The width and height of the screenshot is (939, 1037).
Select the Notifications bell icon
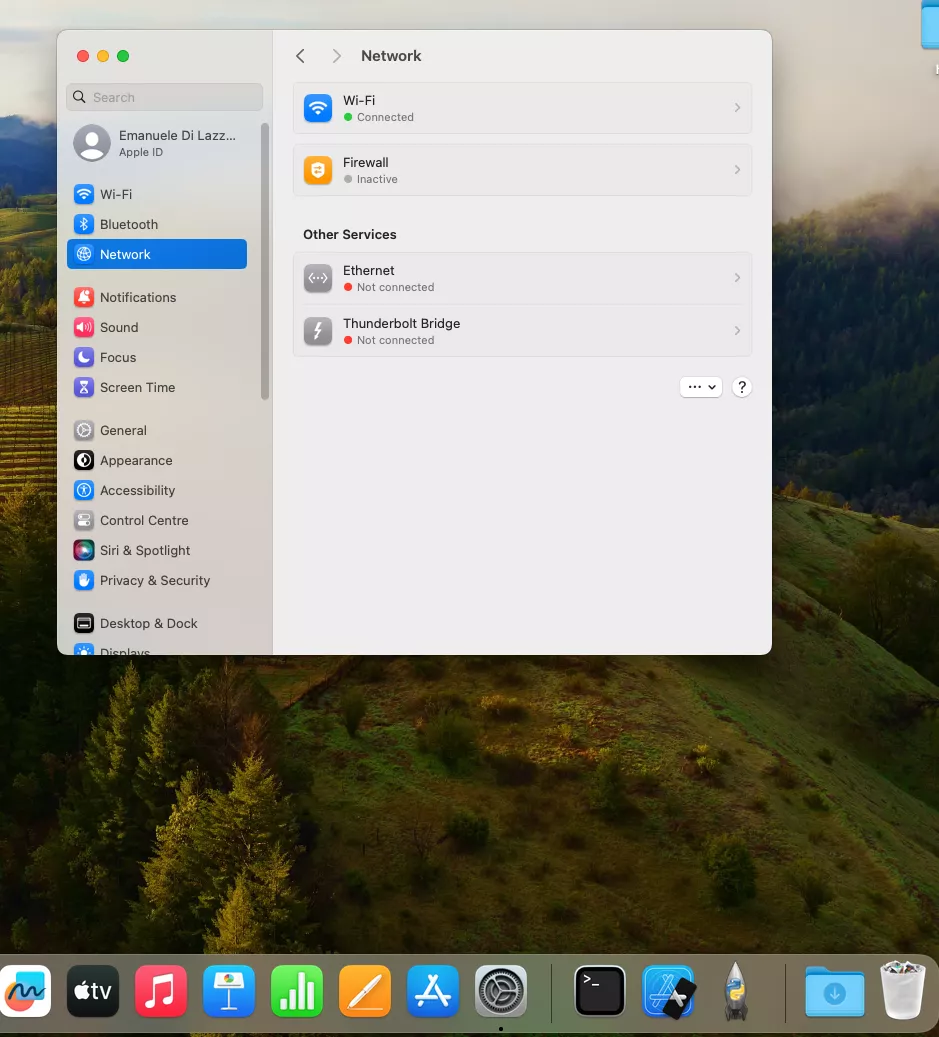[x=84, y=297]
